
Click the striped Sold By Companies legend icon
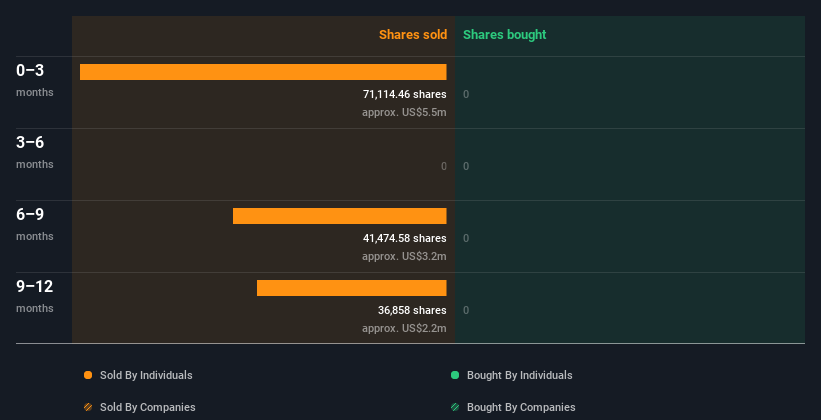[88, 407]
